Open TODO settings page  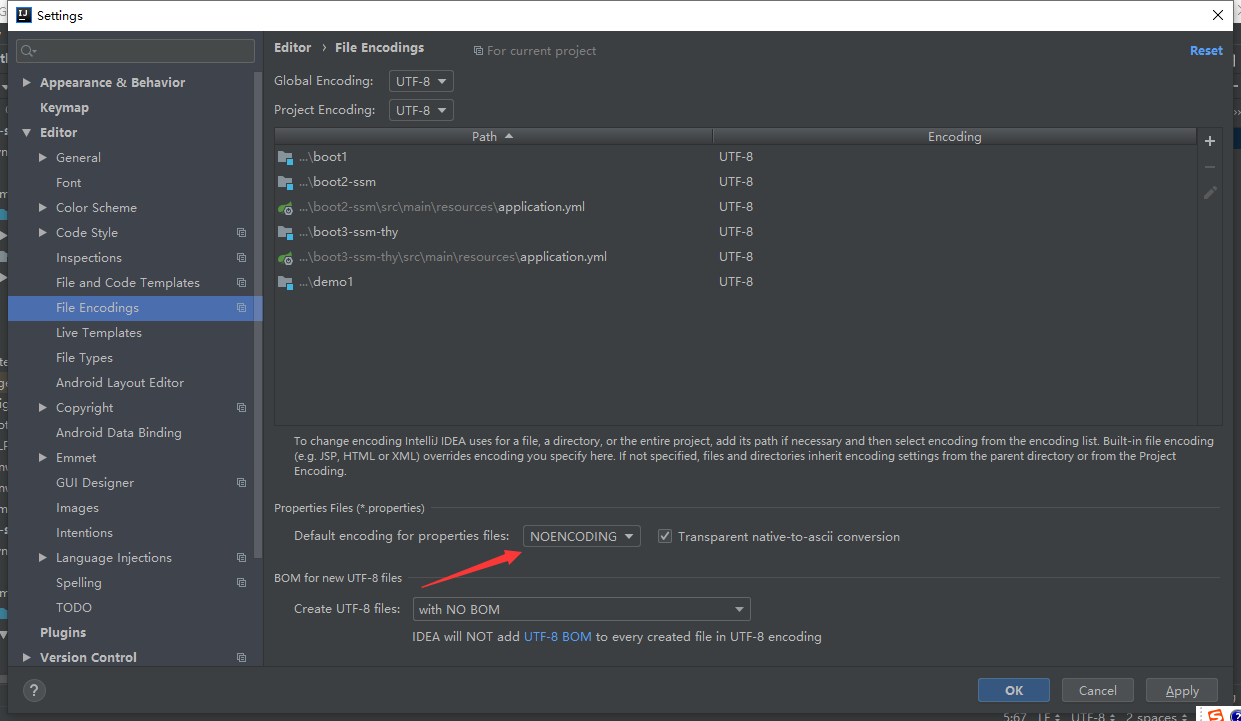tap(74, 607)
